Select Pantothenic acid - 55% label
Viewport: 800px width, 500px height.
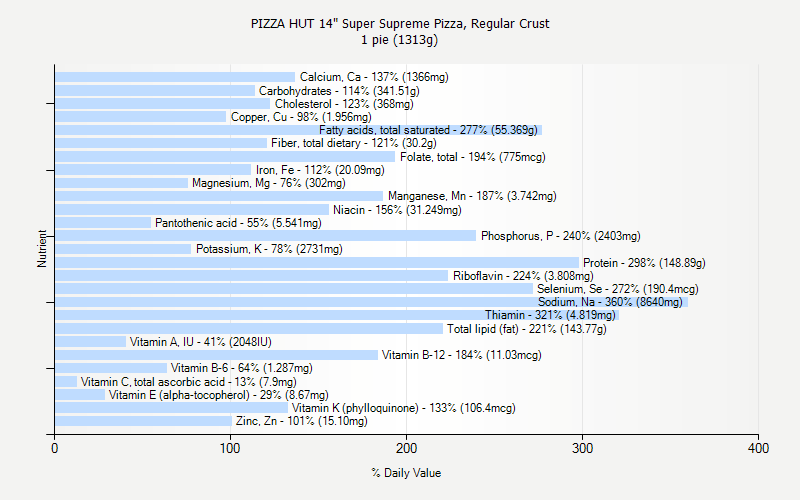click(238, 223)
